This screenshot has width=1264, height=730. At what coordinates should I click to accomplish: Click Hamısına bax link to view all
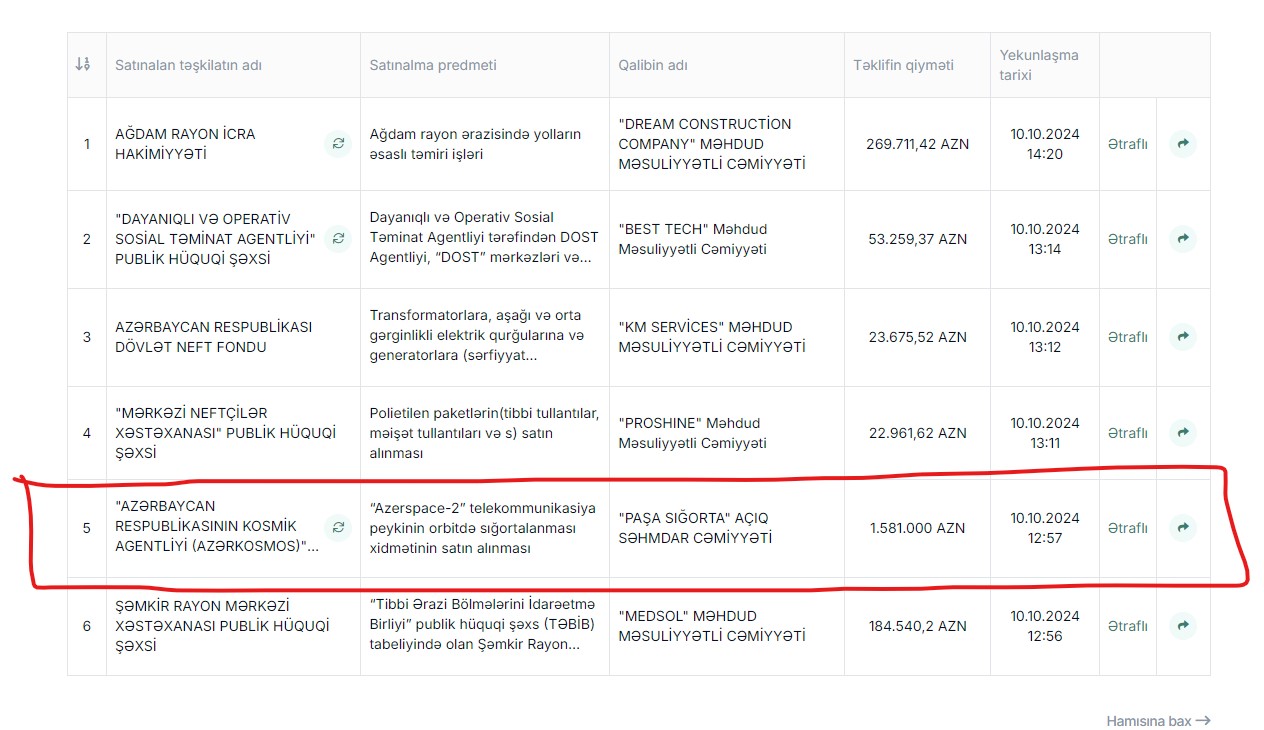pyautogui.click(x=1158, y=720)
